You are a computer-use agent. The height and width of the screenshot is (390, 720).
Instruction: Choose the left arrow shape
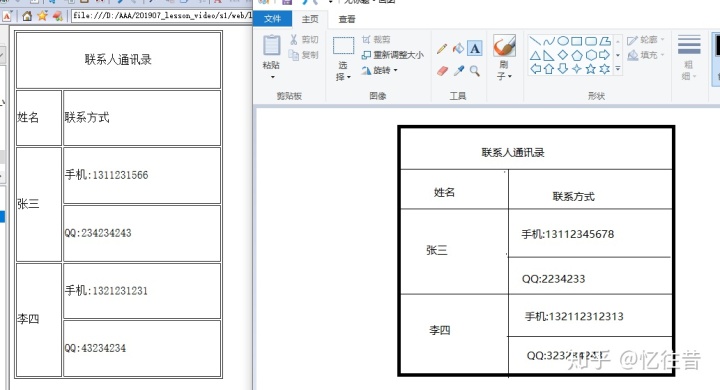tap(535, 69)
